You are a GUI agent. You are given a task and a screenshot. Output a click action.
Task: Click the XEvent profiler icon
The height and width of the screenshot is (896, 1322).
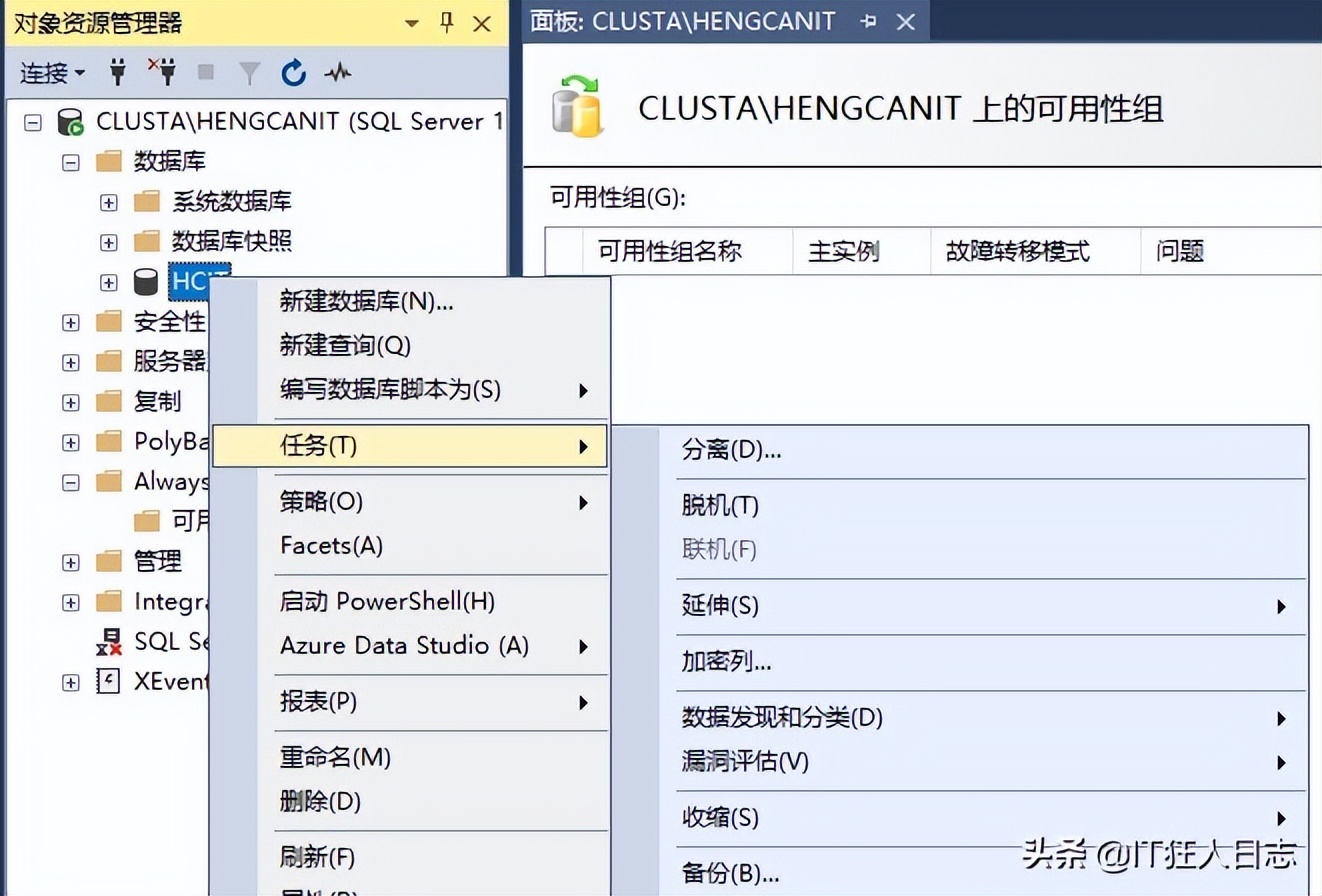click(108, 682)
